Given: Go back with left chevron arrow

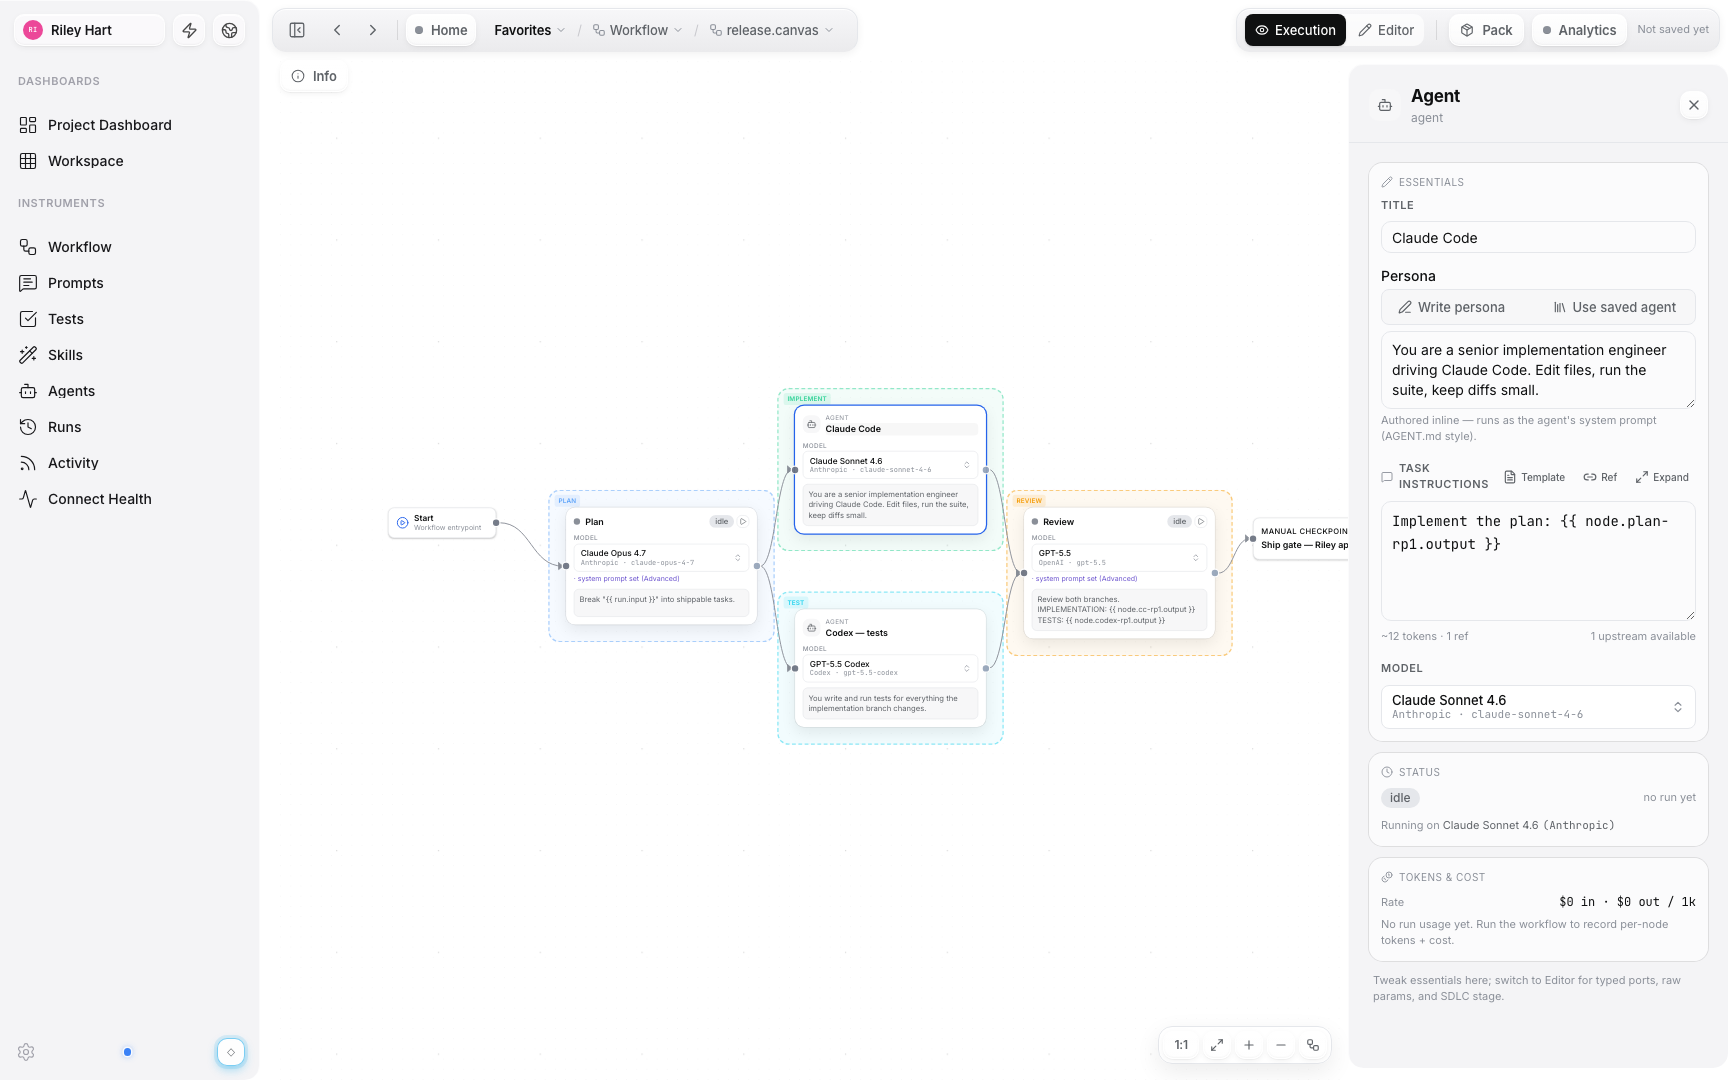Looking at the screenshot, I should (337, 30).
